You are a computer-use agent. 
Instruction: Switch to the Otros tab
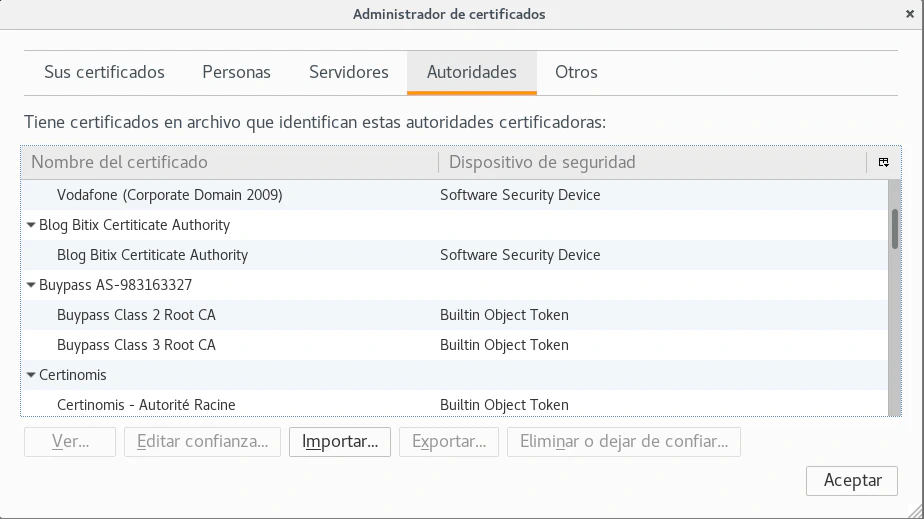click(x=576, y=72)
